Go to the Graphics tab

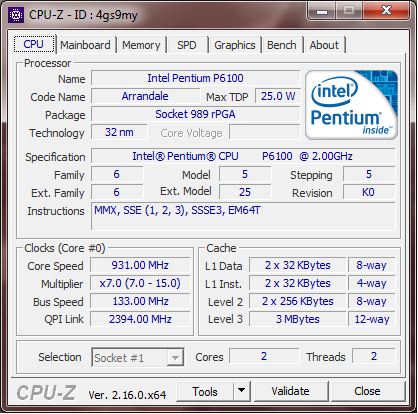[x=235, y=45]
